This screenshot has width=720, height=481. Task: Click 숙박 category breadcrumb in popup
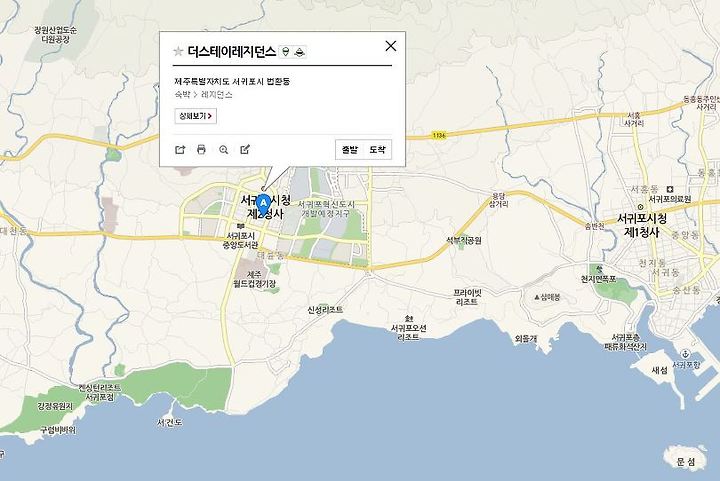[182, 95]
